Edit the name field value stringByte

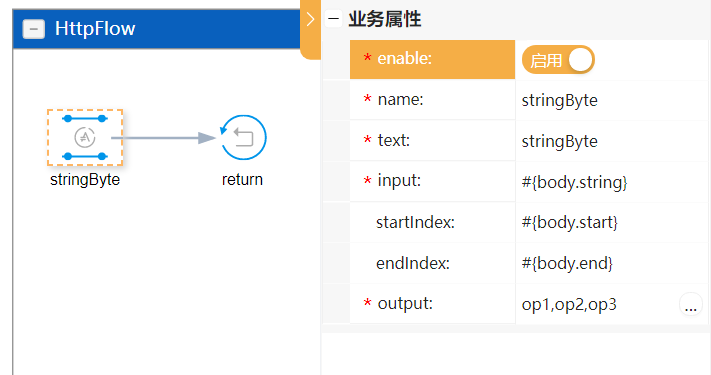point(611,100)
